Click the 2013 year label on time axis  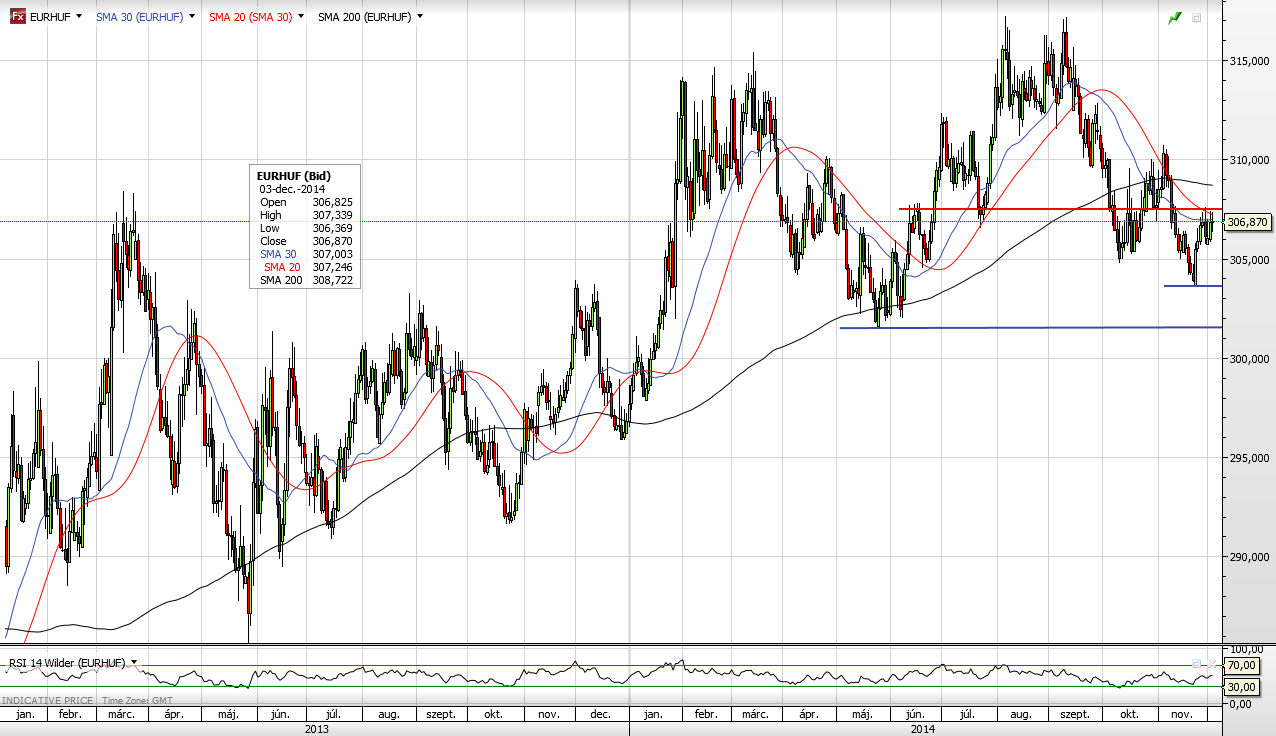coord(315,729)
